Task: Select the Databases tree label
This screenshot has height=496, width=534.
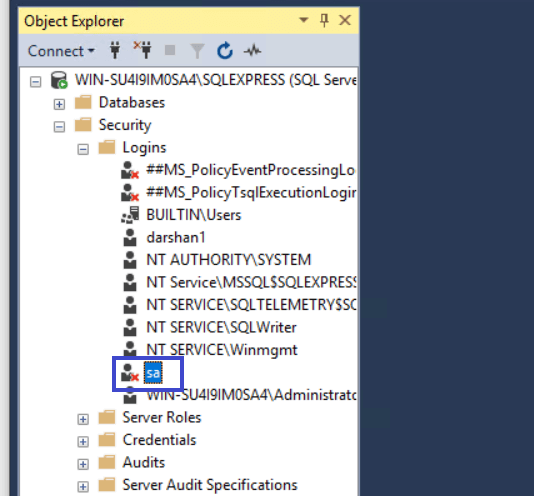Action: [132, 103]
